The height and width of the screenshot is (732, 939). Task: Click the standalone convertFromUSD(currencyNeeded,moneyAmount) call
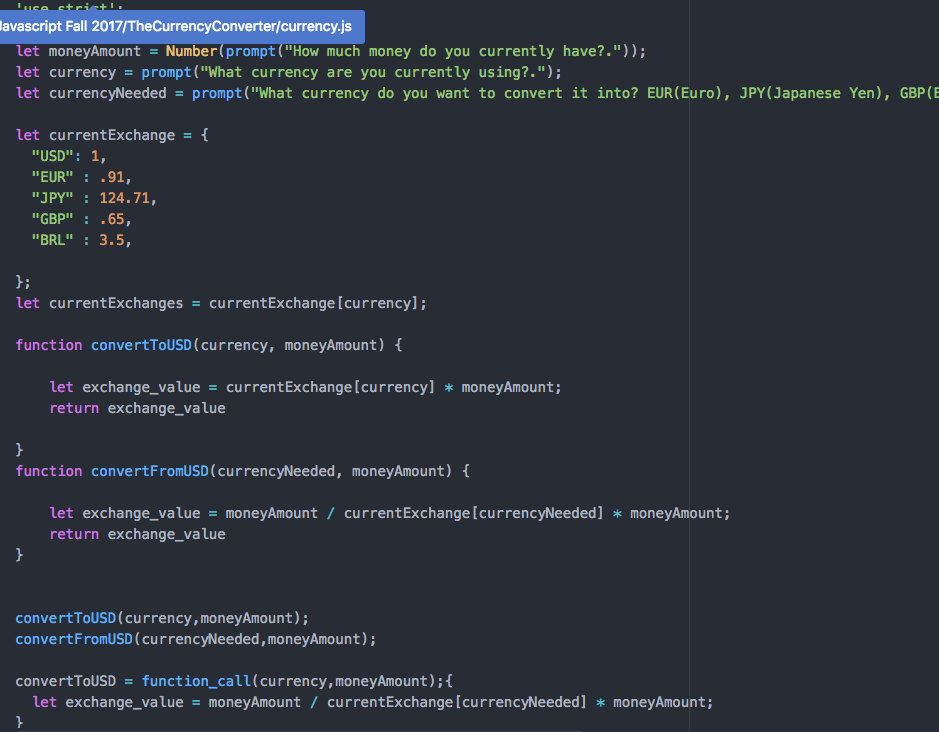(195, 639)
